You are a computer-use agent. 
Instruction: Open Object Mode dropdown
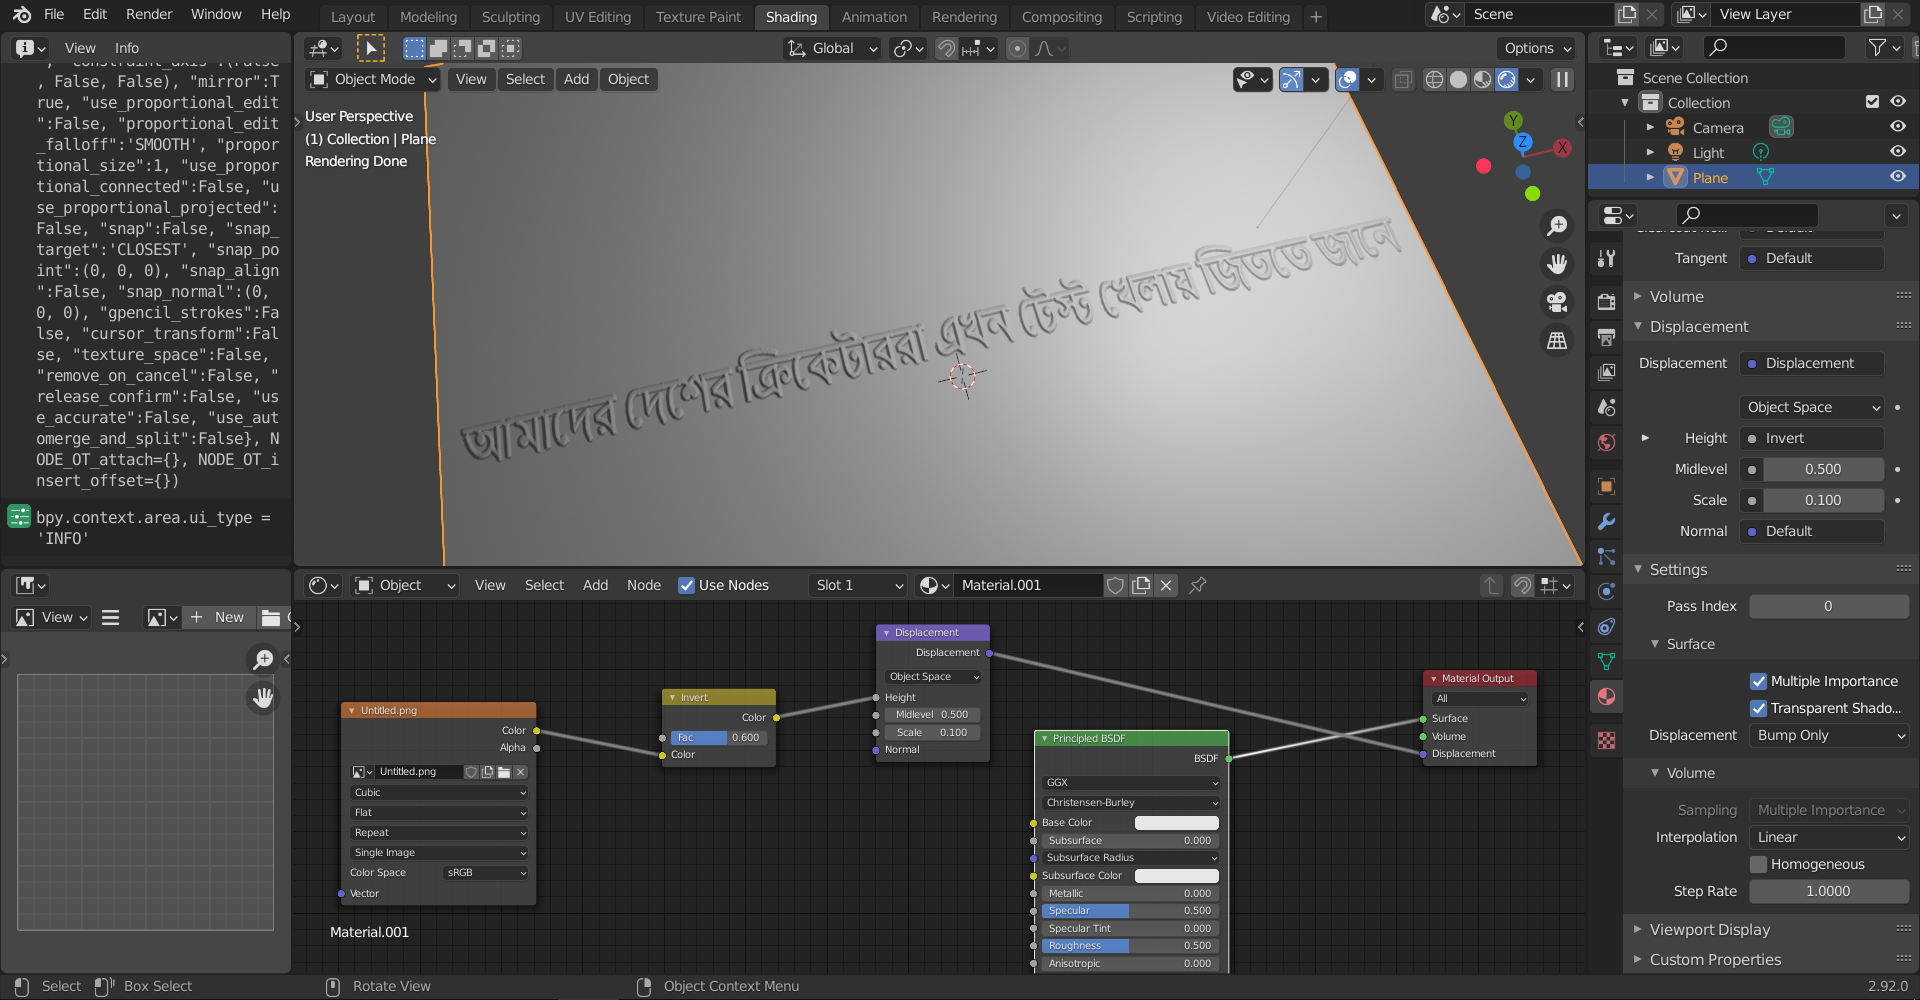tap(373, 79)
